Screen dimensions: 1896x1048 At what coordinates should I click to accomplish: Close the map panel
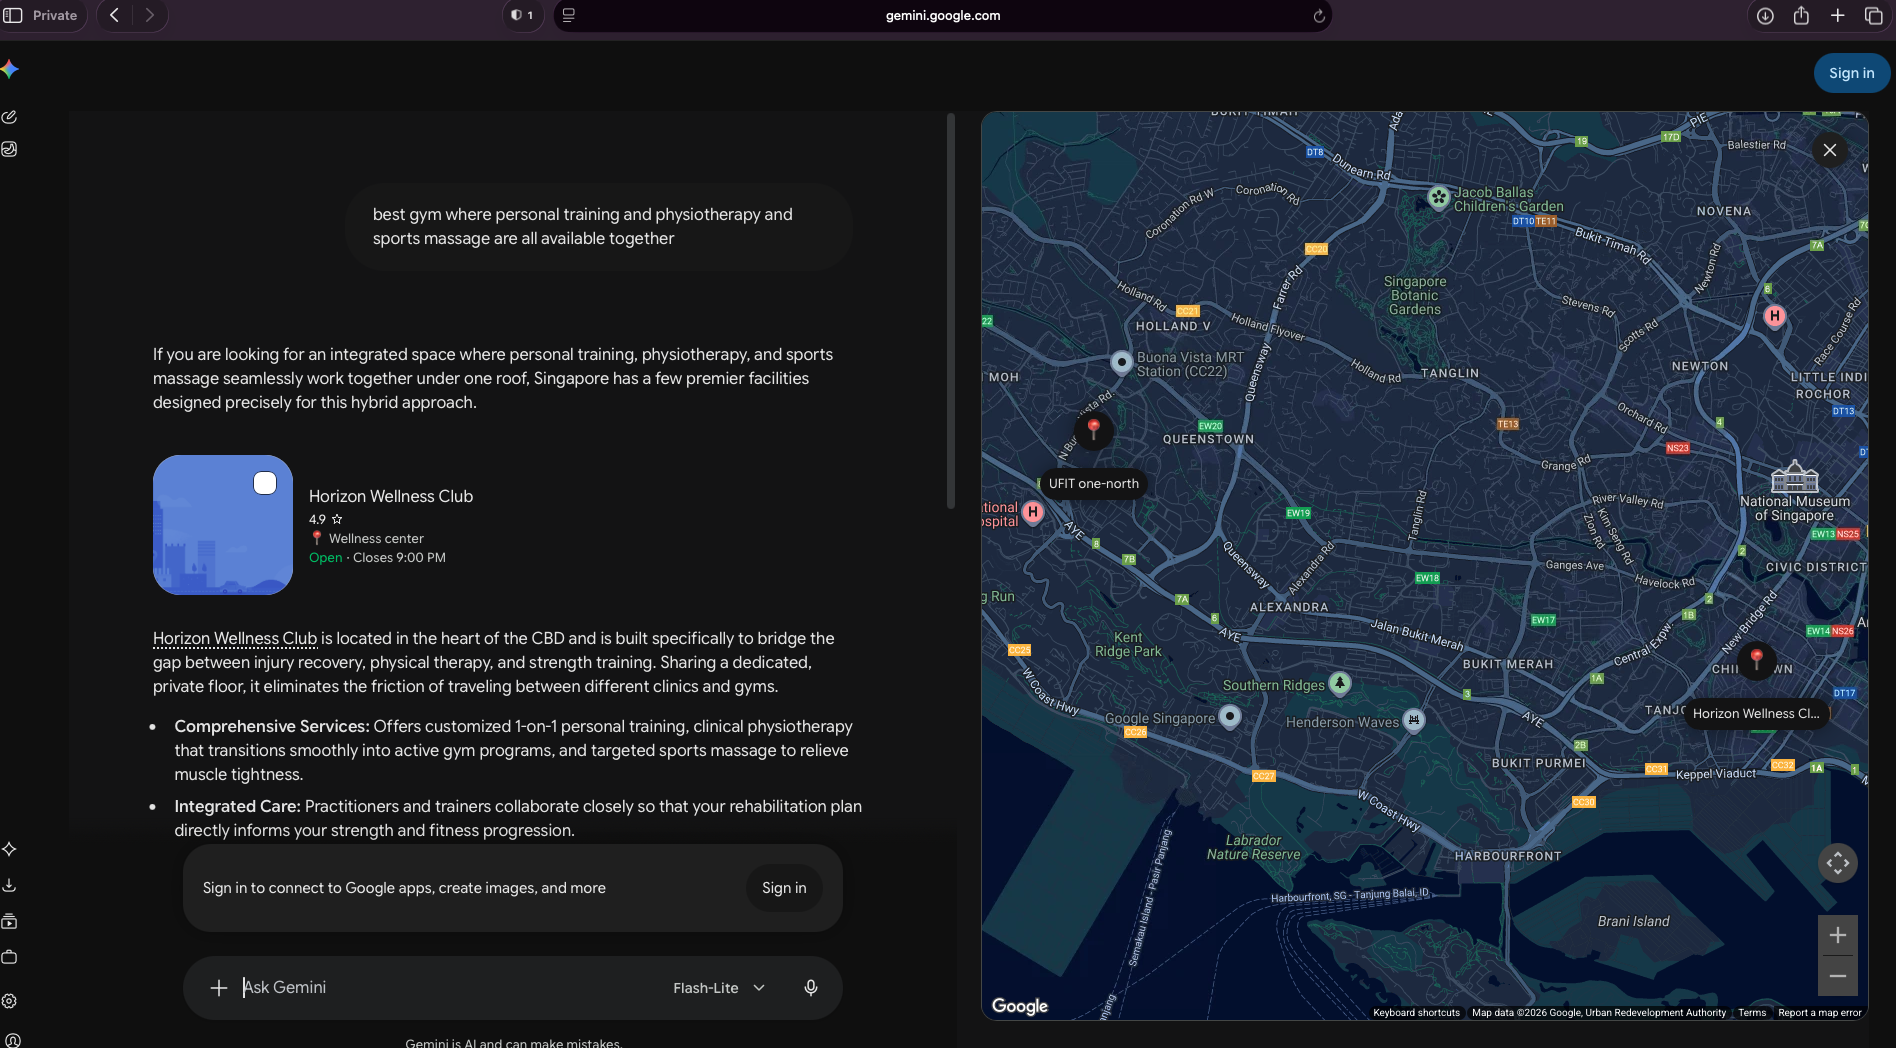[1830, 150]
